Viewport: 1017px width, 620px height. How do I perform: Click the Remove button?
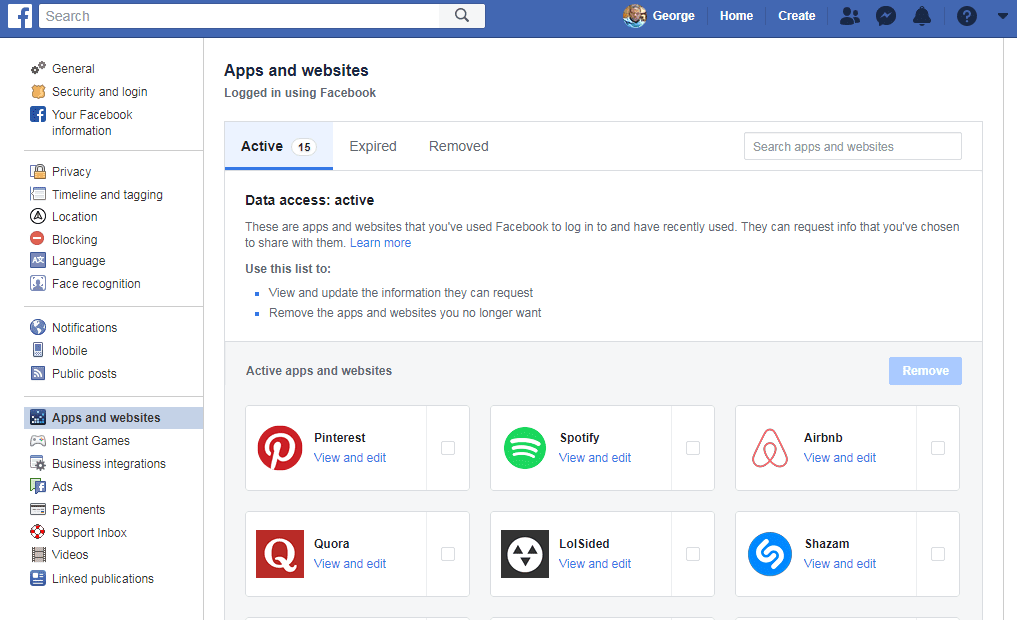(x=925, y=370)
